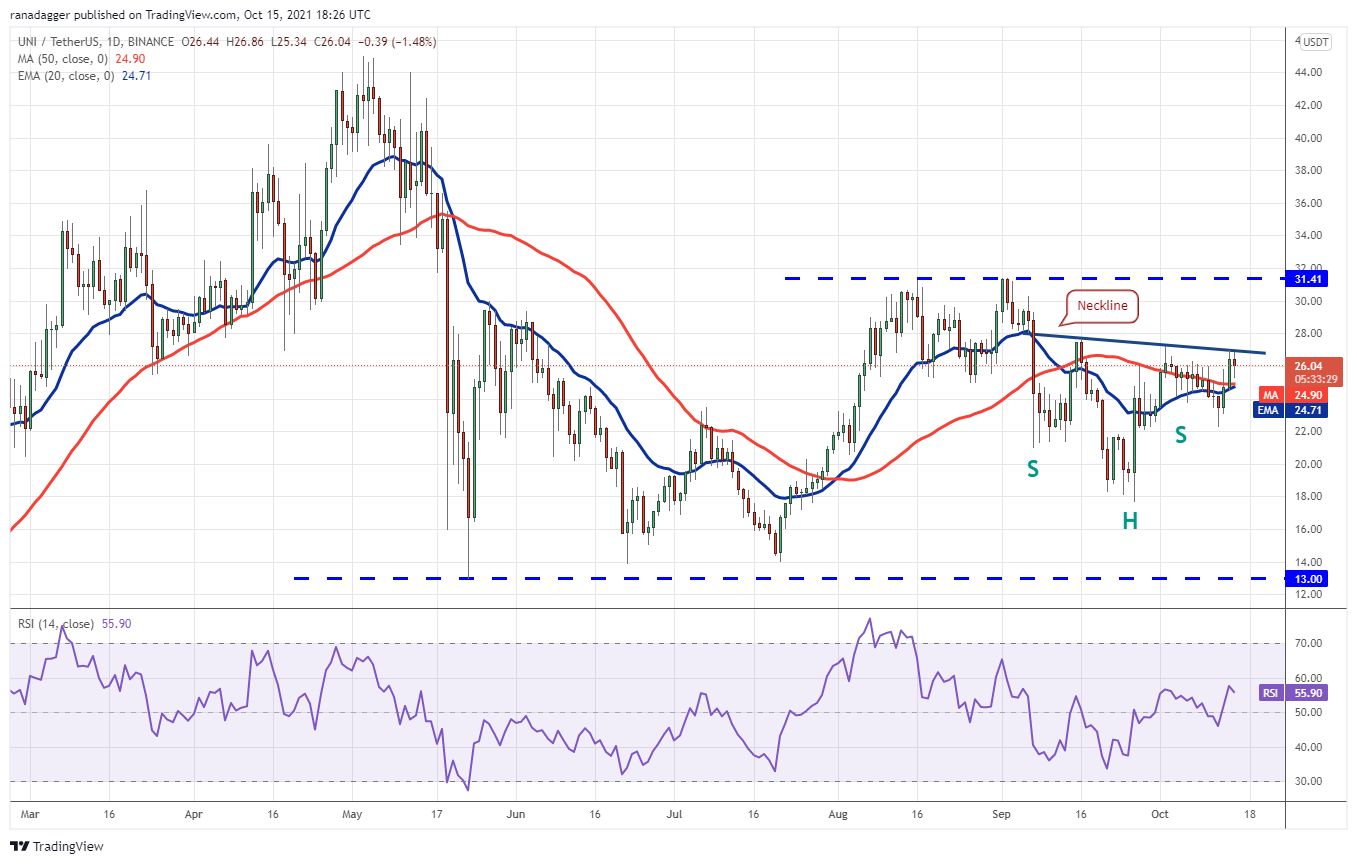This screenshot has height=864, width=1357.
Task: Select the EMA (20, close, 0) legend
Action: point(62,74)
